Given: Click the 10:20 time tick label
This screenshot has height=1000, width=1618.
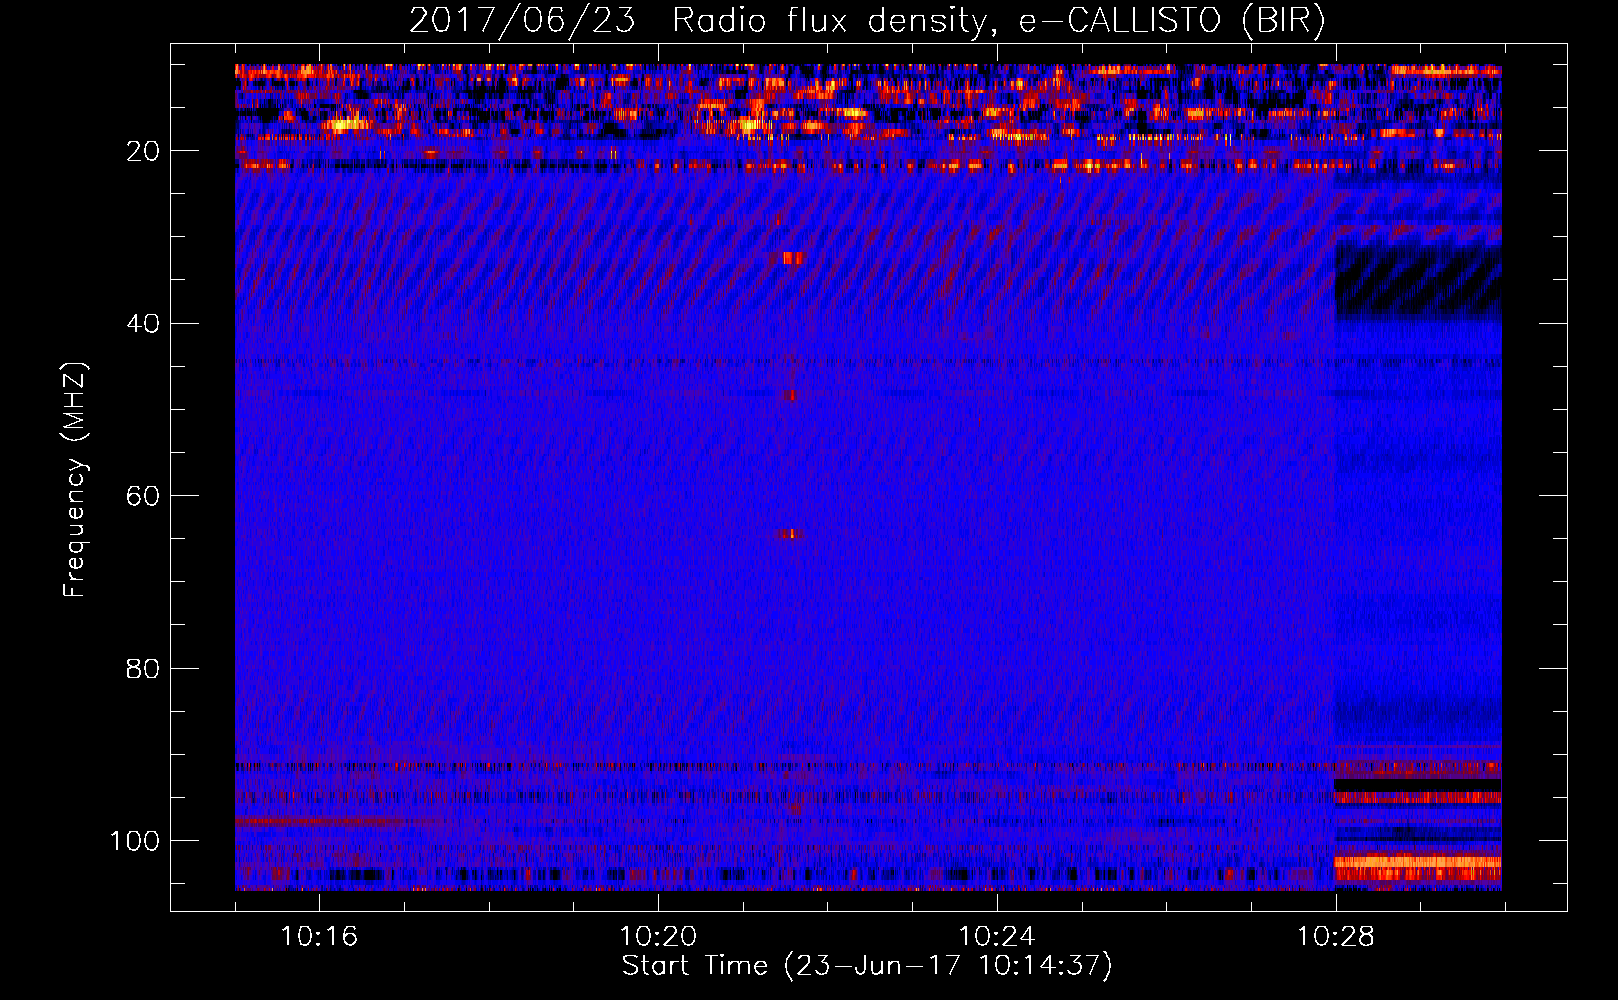Looking at the screenshot, I should 658,937.
